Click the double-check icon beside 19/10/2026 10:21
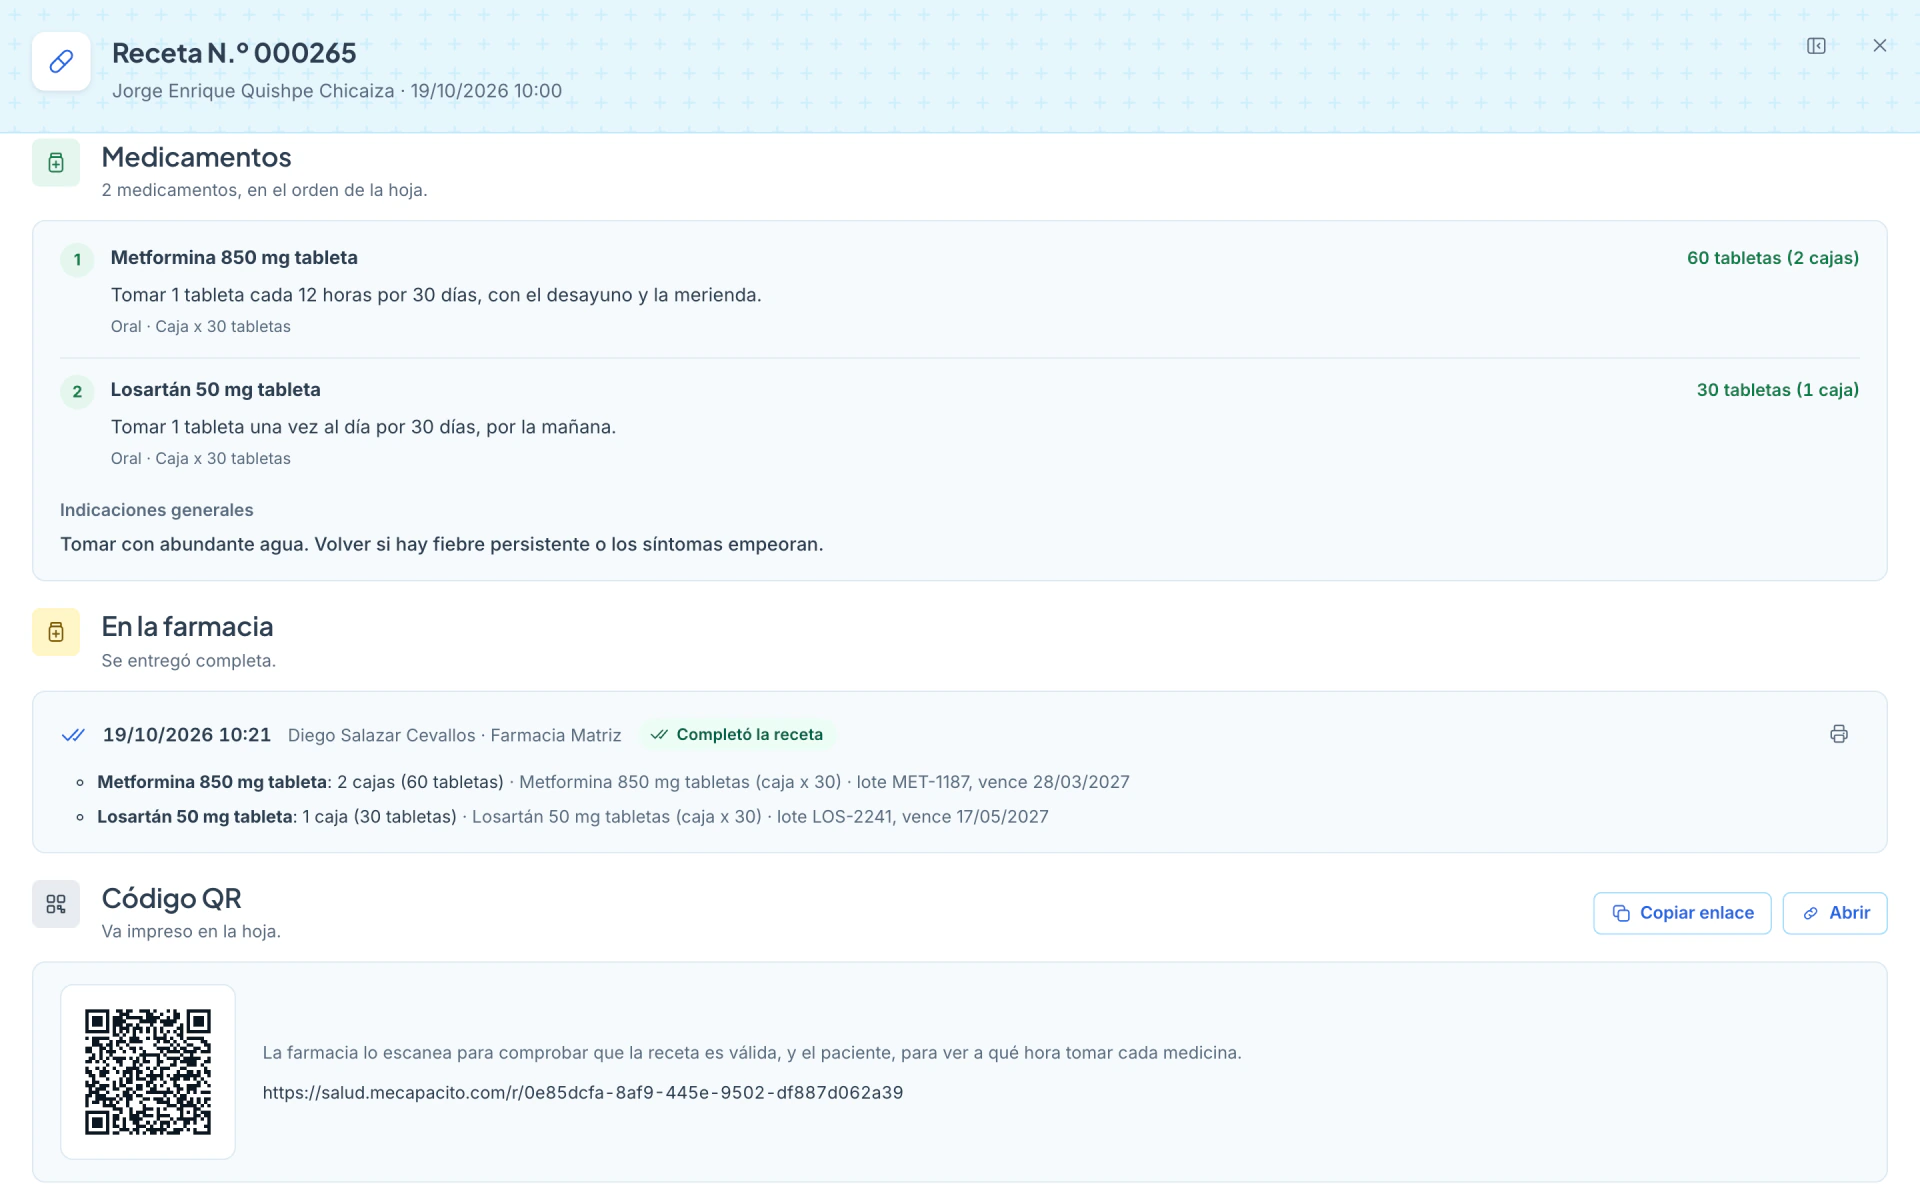The width and height of the screenshot is (1920, 1200). 73,735
